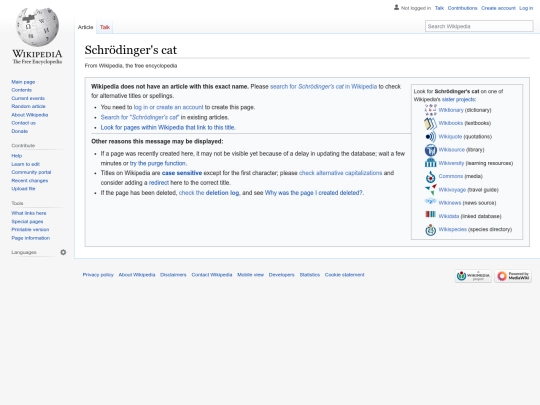
Task: Click the Donate link
Action: [x=20, y=131]
